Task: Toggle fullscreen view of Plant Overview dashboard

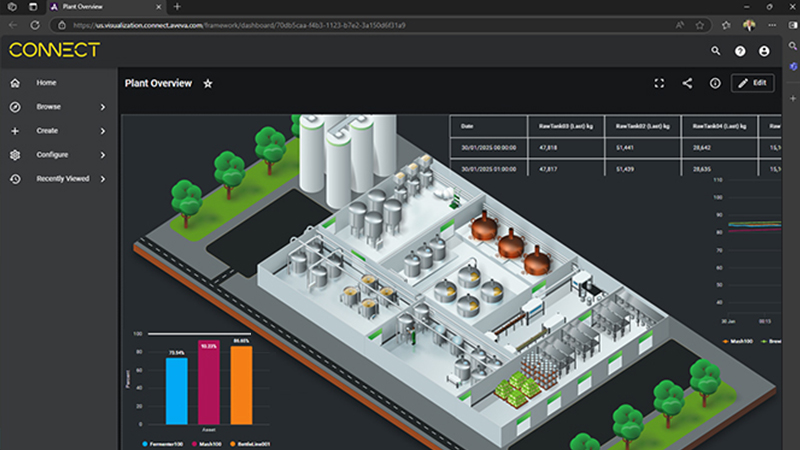Action: [659, 83]
